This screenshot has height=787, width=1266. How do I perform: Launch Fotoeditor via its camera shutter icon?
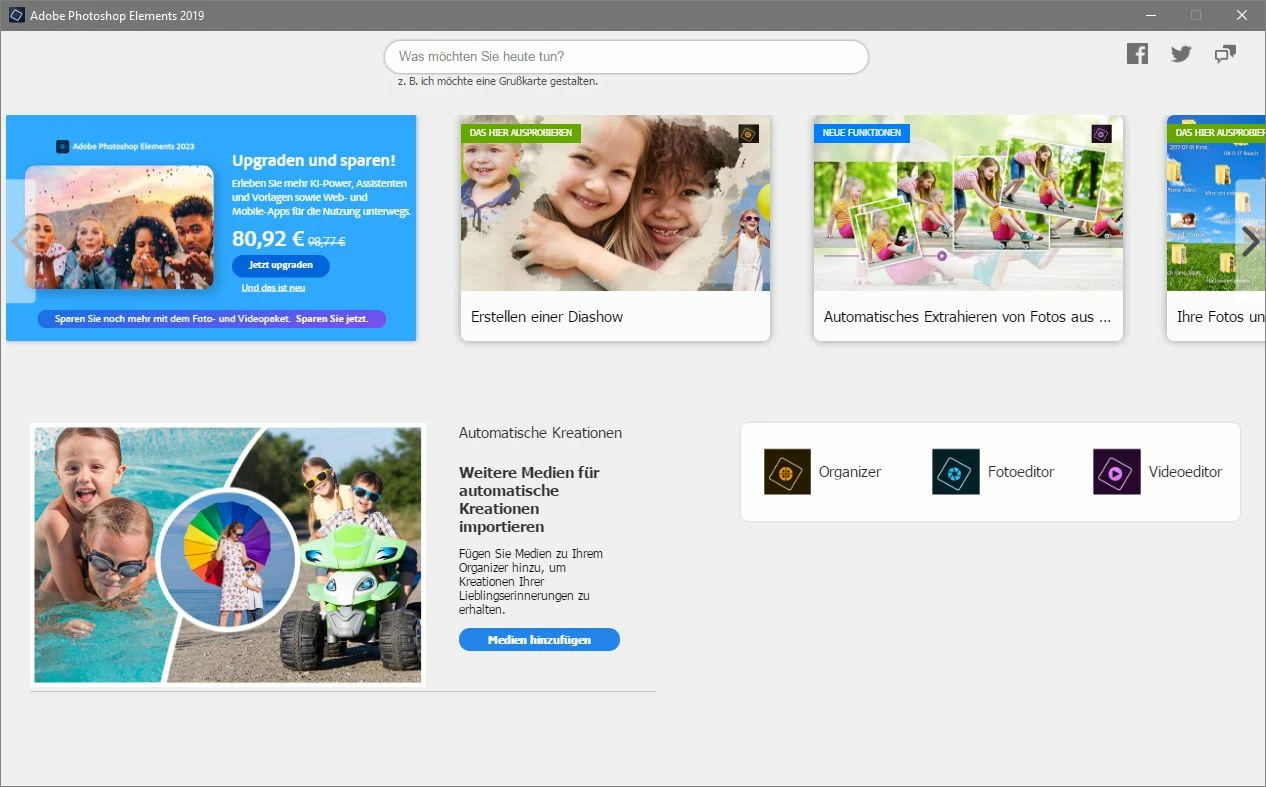[956, 472]
